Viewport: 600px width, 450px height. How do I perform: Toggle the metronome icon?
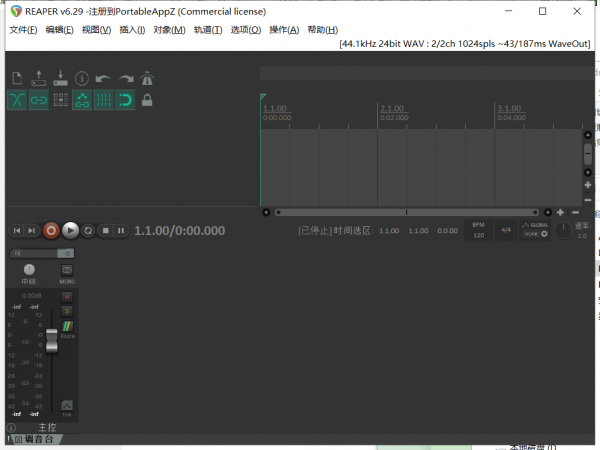tap(147, 78)
